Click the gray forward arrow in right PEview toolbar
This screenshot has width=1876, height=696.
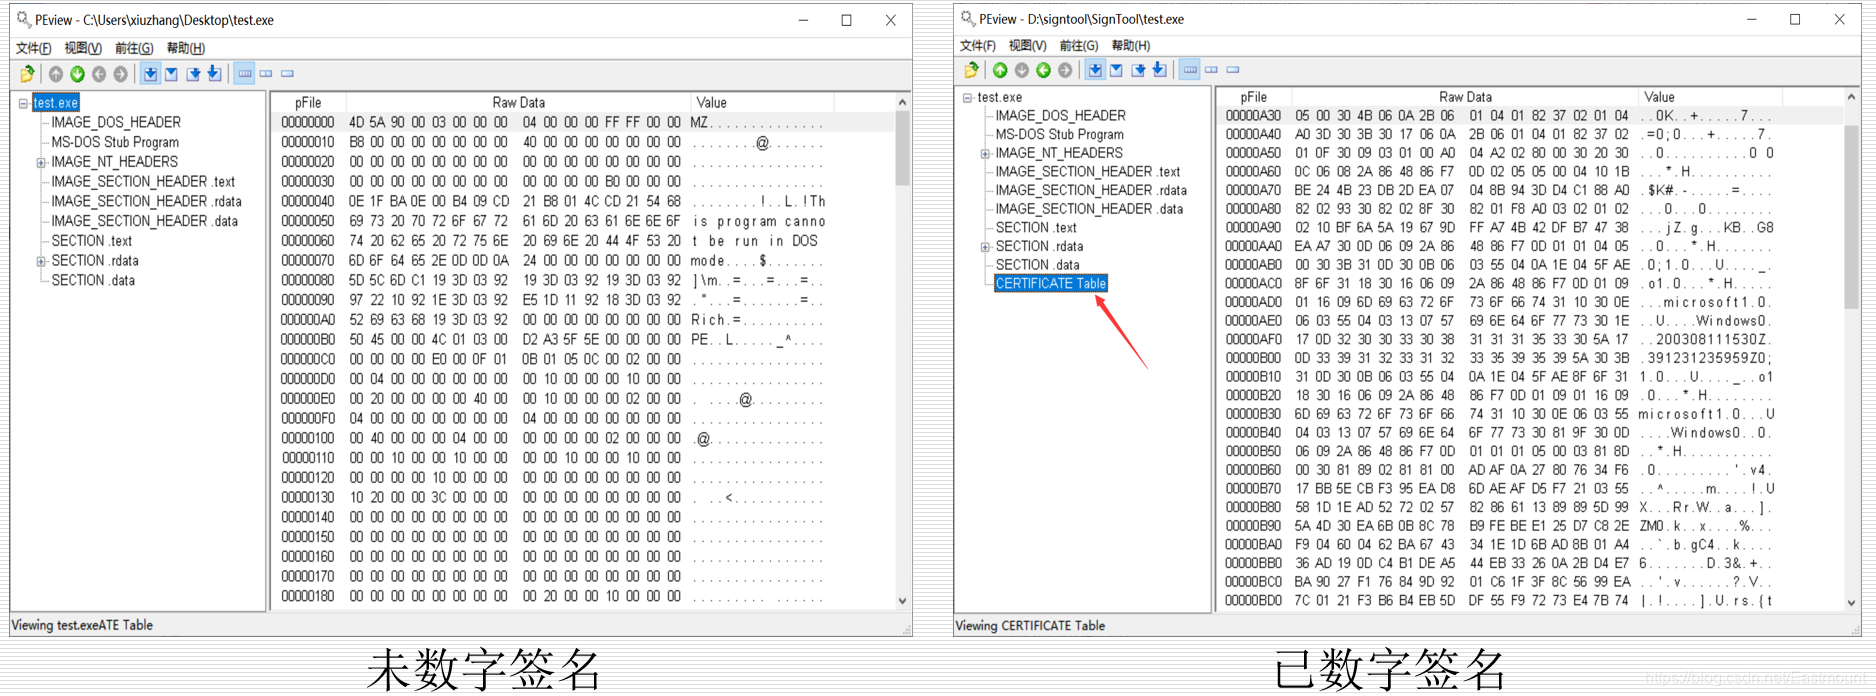[1065, 70]
